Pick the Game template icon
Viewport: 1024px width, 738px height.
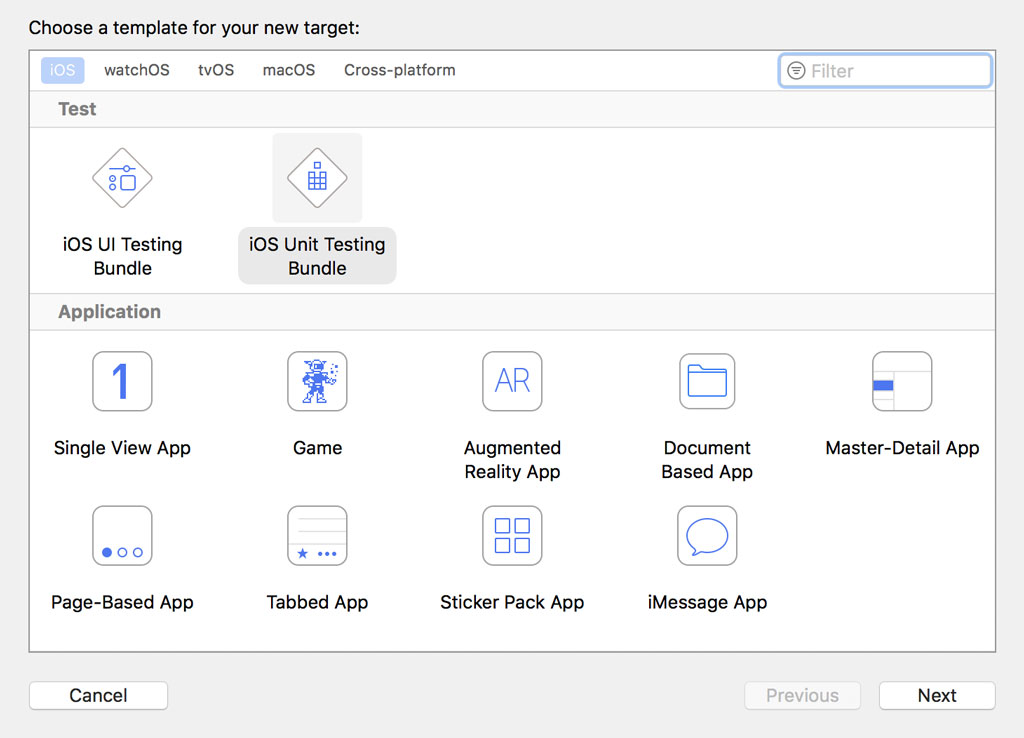click(x=317, y=381)
